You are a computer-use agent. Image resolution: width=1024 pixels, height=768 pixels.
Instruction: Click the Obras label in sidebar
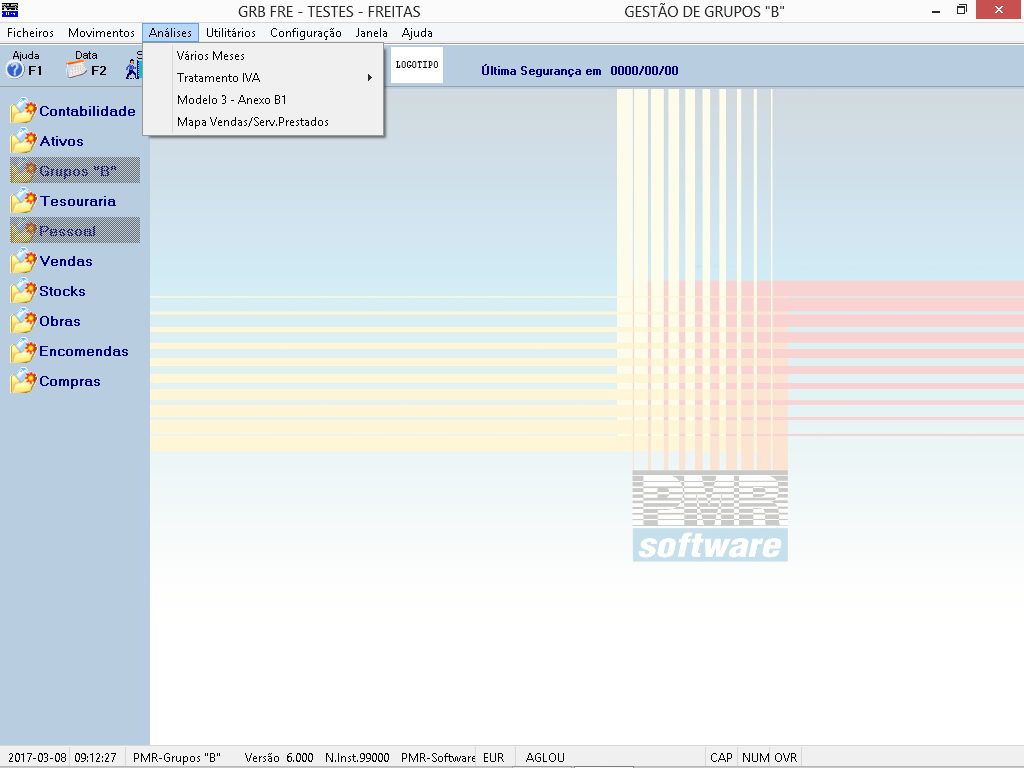click(x=60, y=321)
